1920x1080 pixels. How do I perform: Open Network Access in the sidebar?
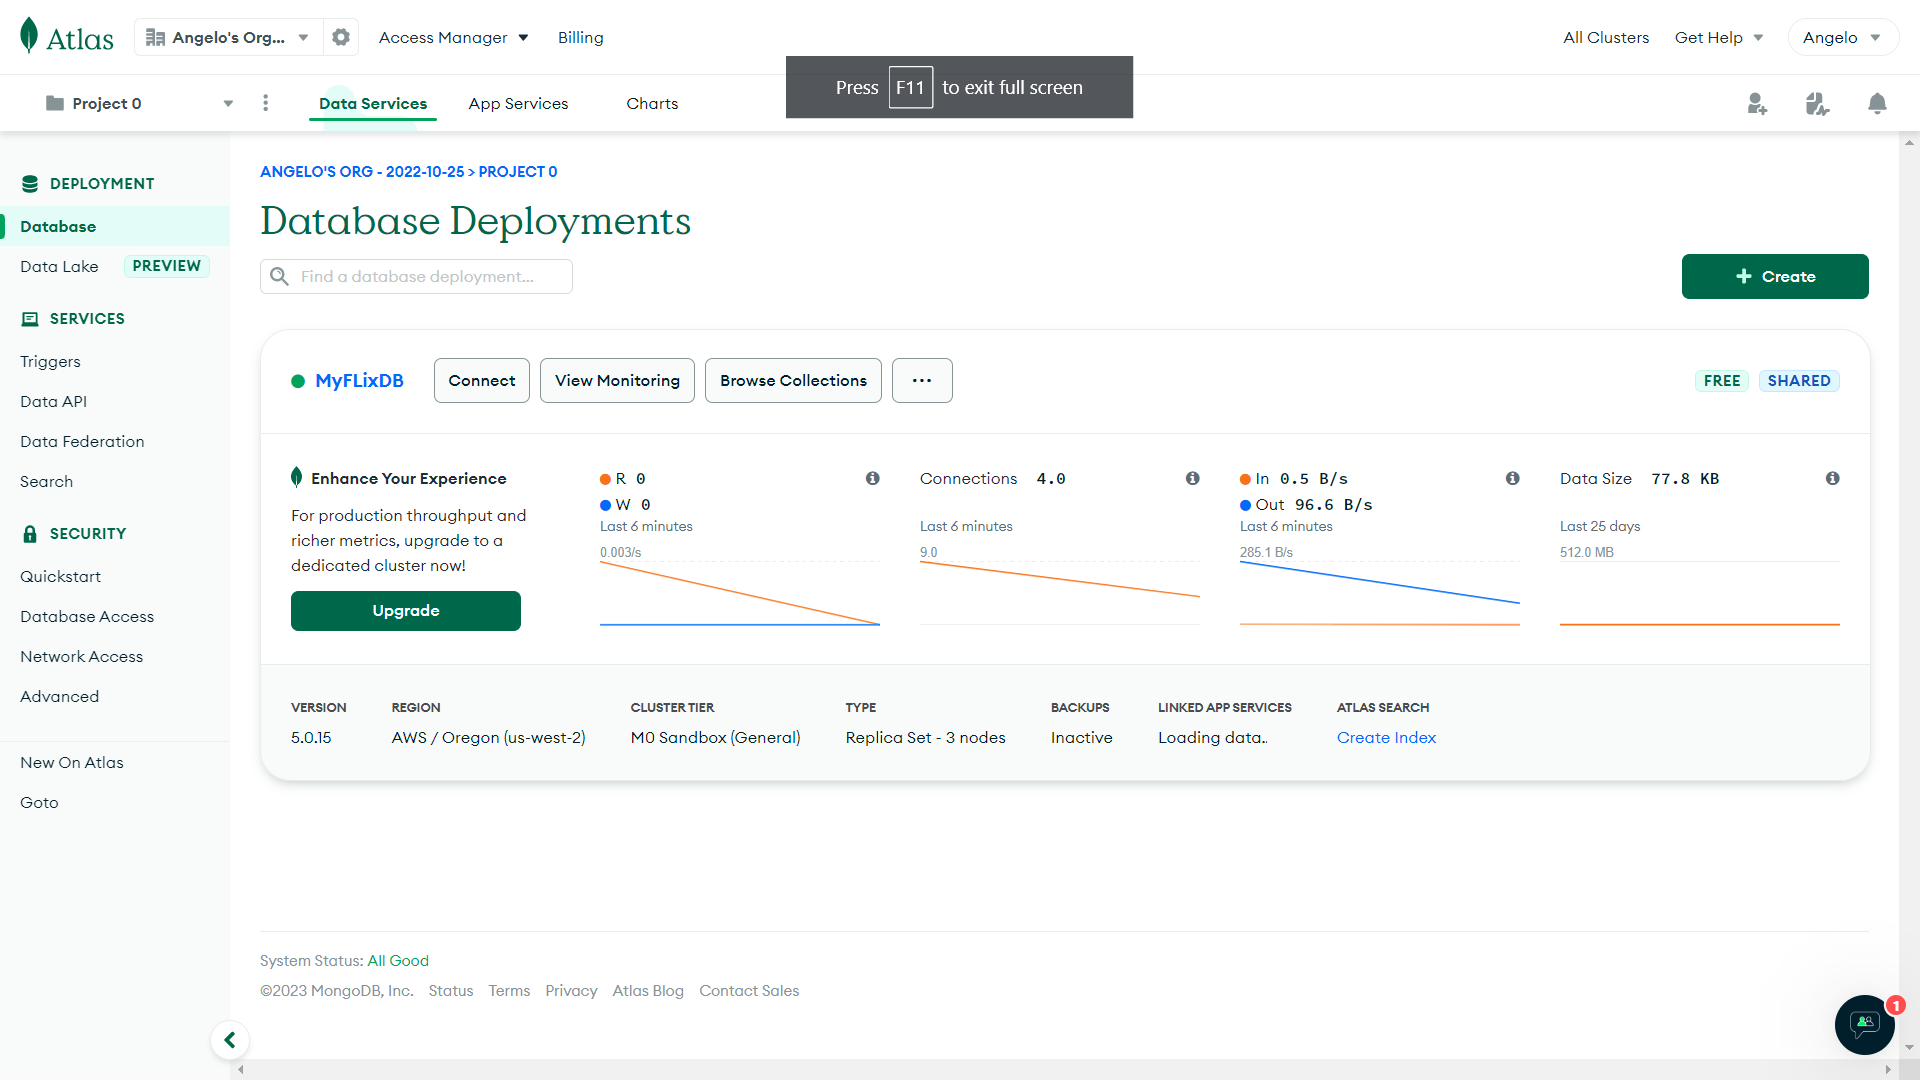click(x=81, y=656)
